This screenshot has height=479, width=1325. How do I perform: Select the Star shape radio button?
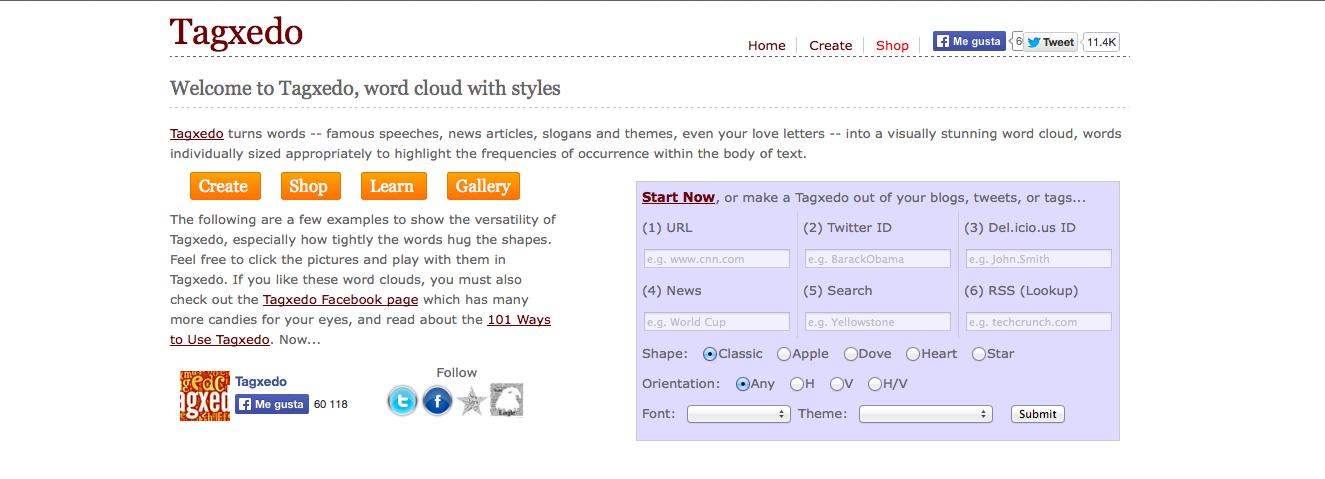979,354
